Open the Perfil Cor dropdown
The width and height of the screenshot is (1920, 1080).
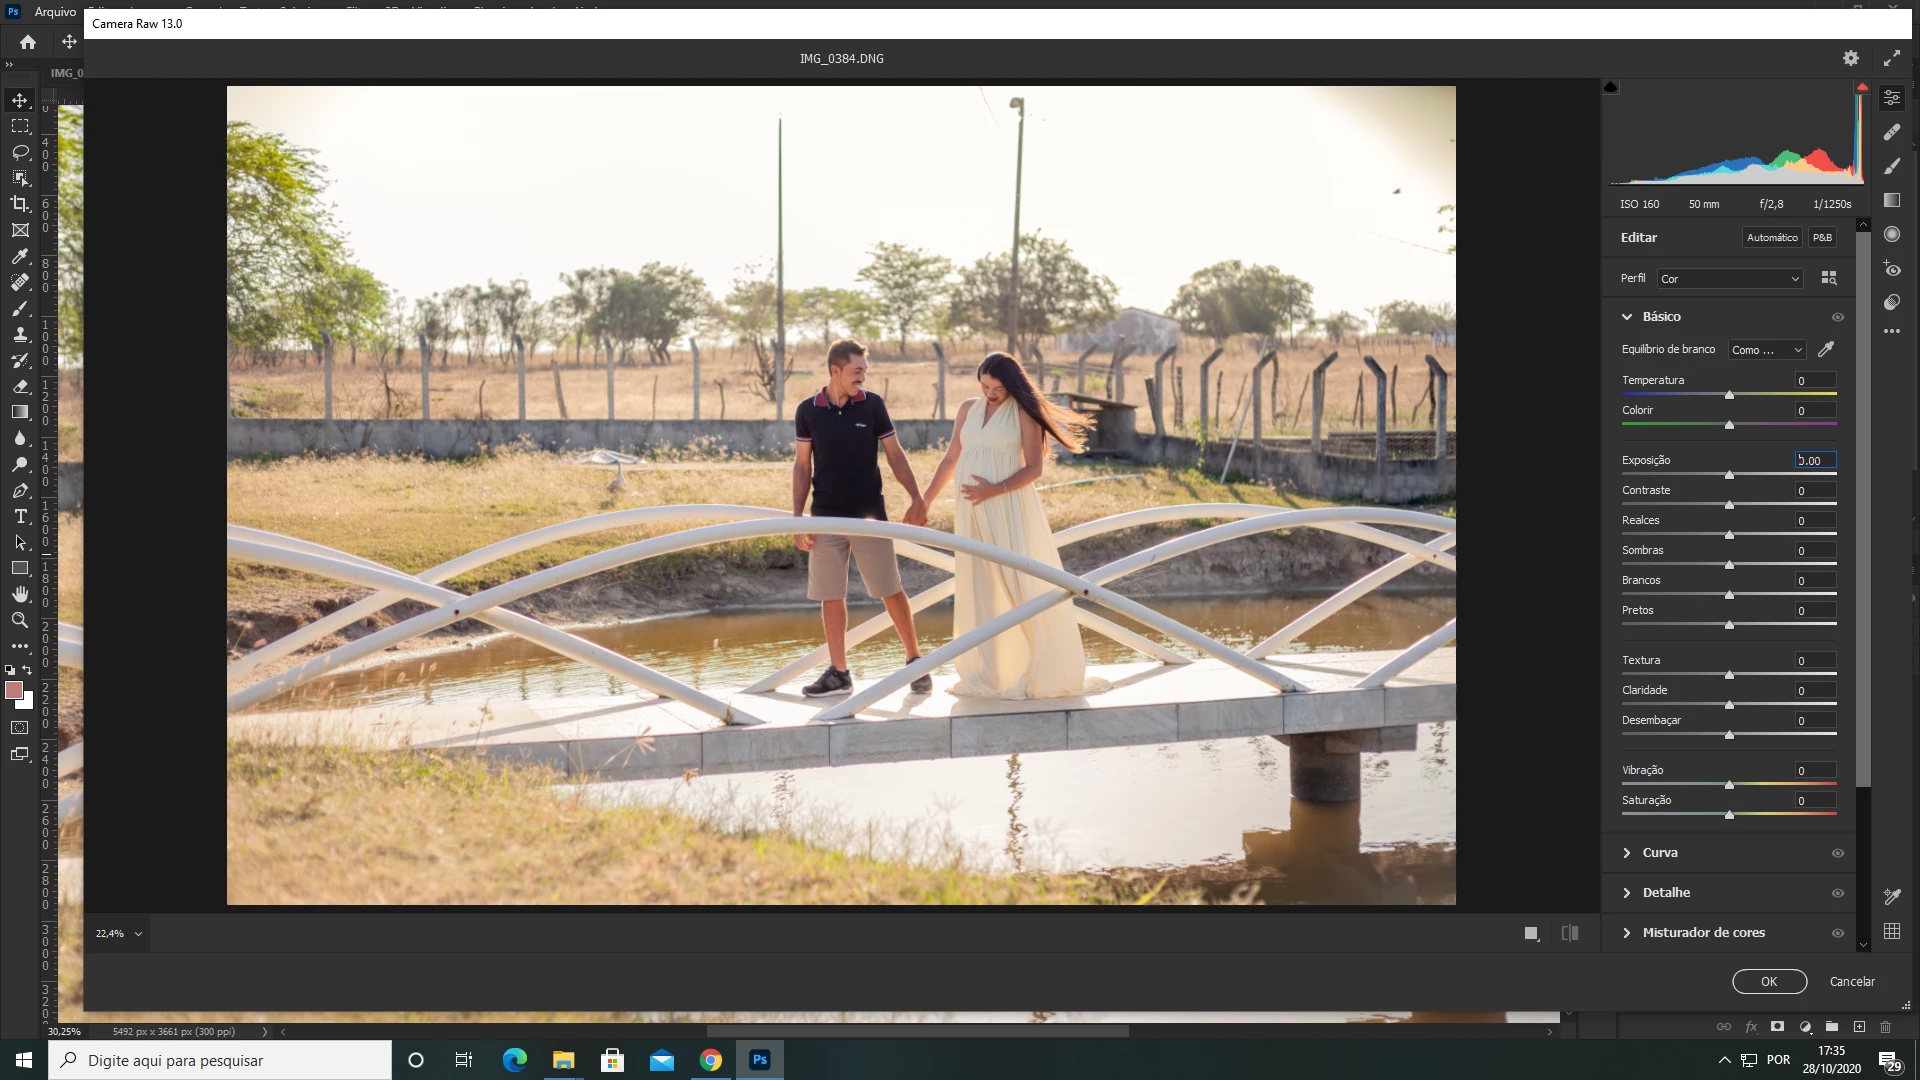(x=1730, y=279)
